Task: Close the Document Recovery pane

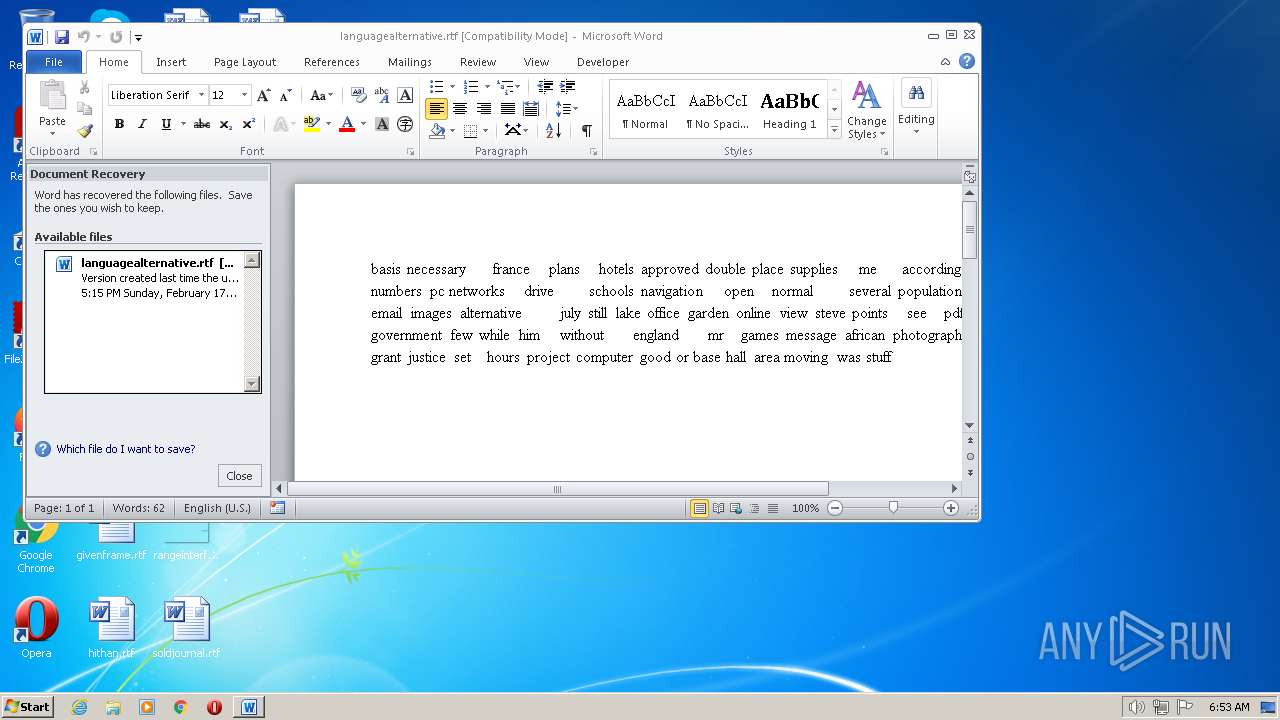Action: click(x=239, y=476)
